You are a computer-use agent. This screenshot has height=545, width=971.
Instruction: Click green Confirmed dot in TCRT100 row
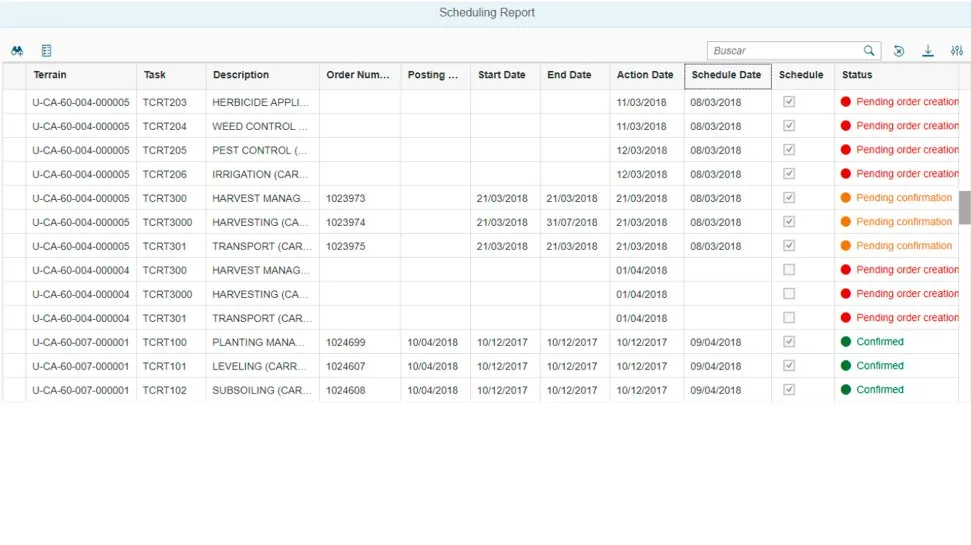pos(846,342)
